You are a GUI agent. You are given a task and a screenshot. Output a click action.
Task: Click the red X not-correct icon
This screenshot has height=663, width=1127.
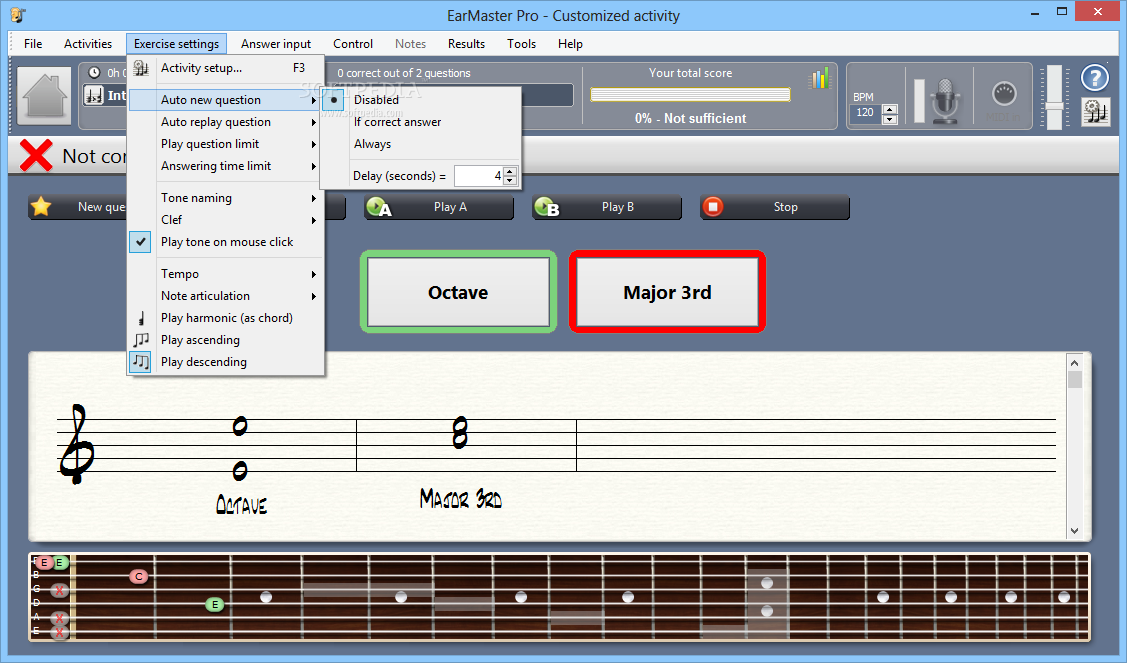point(36,155)
